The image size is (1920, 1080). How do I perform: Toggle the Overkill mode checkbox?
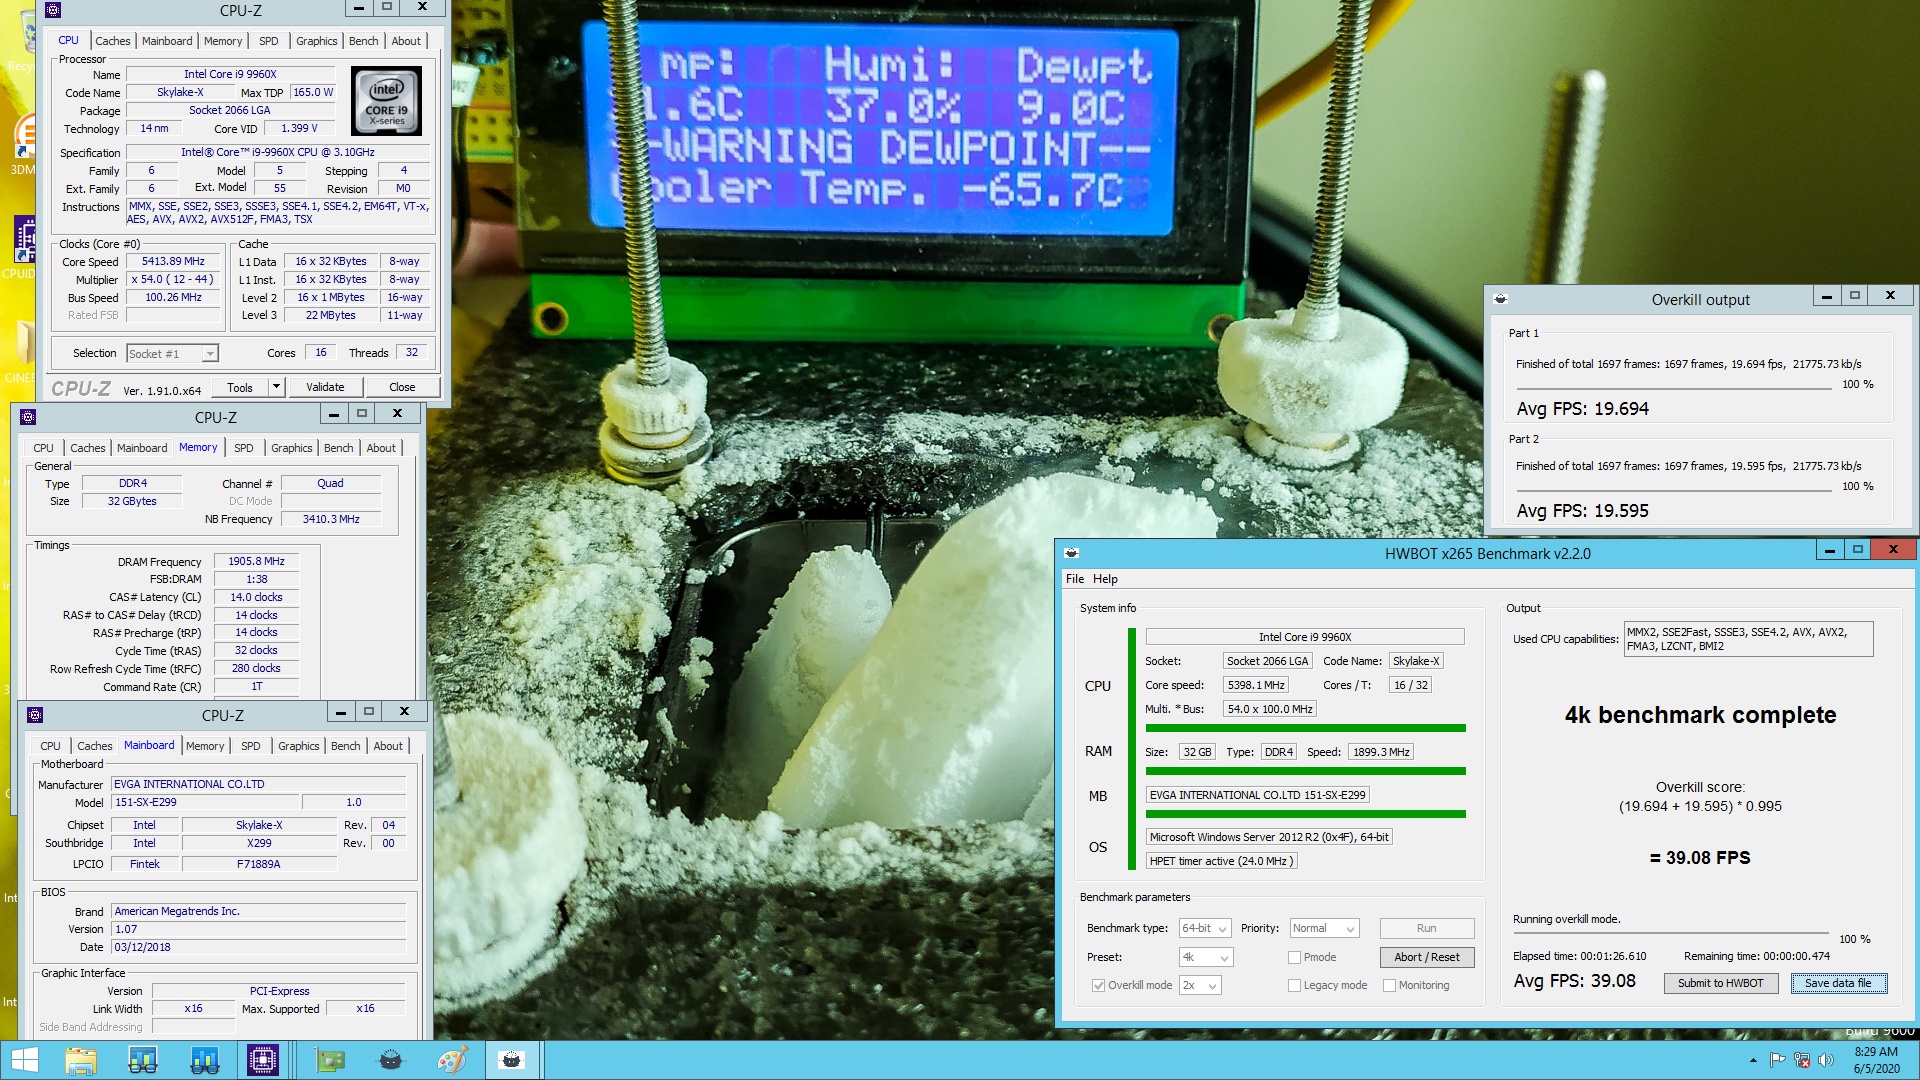click(1099, 985)
